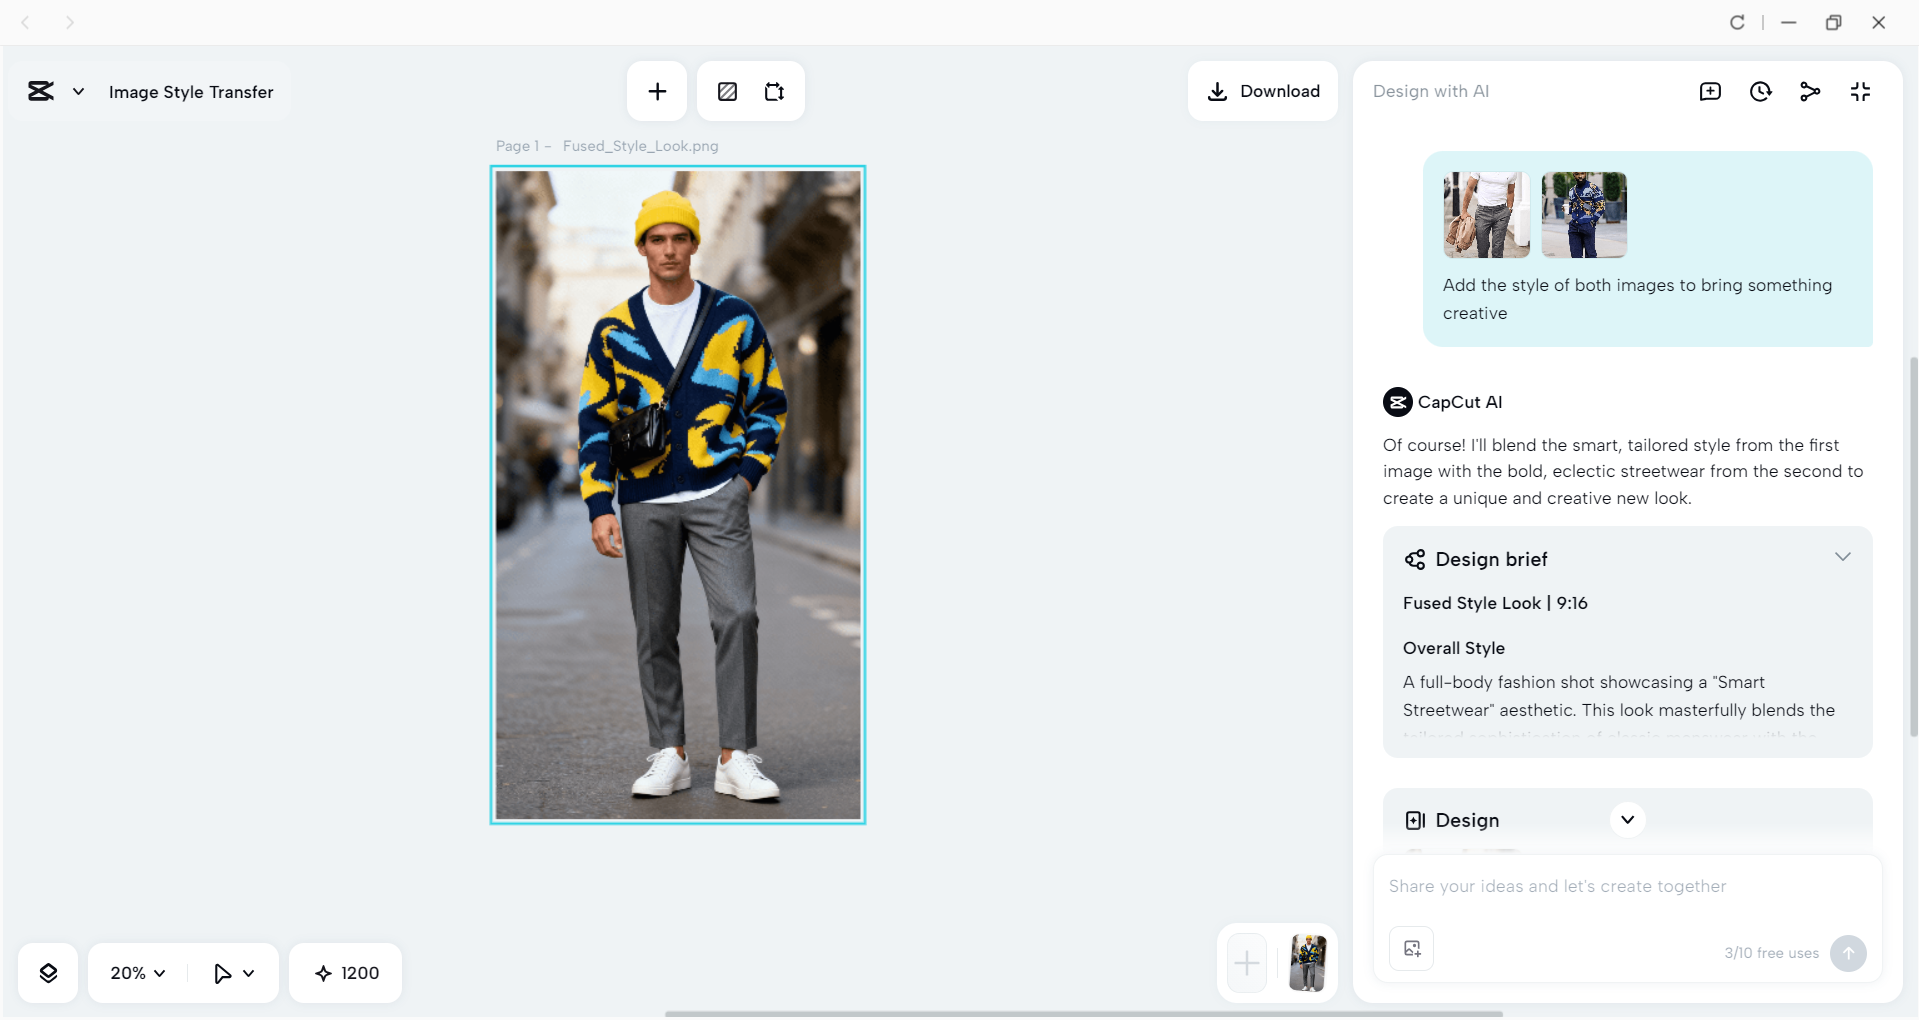Restore down the application window

pos(1833,22)
